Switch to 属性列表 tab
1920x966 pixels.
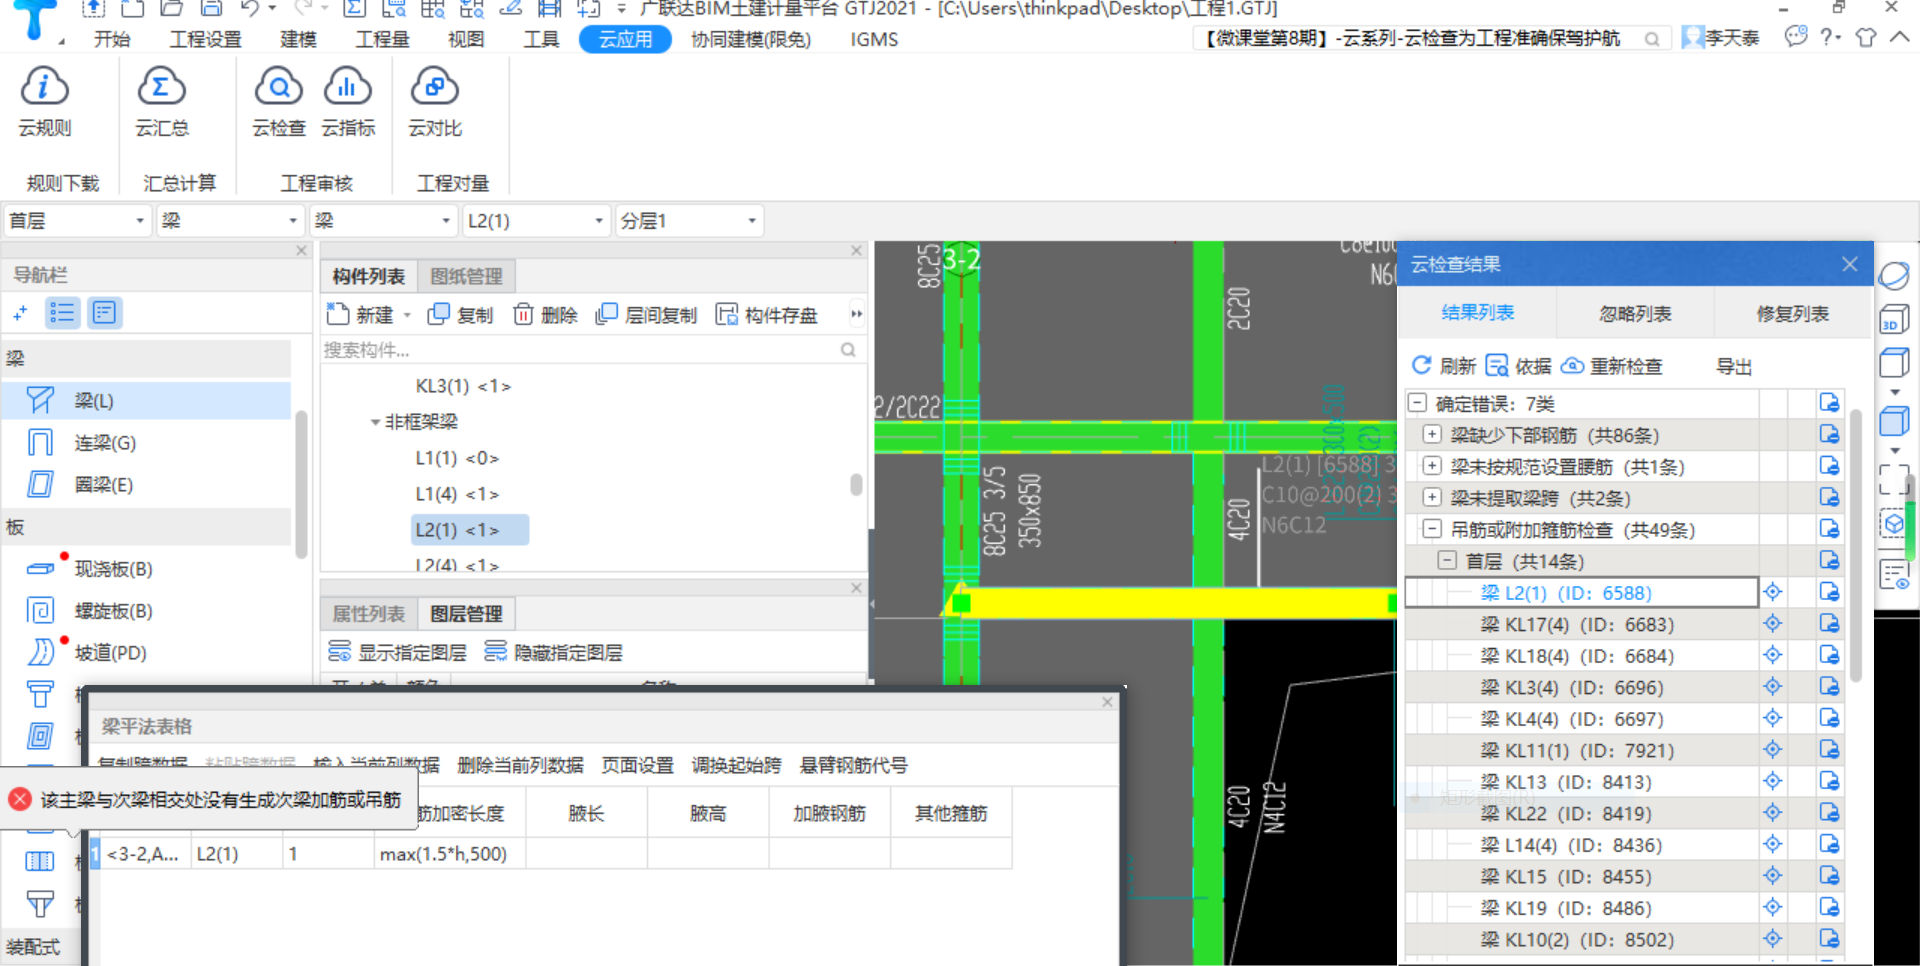(x=369, y=614)
